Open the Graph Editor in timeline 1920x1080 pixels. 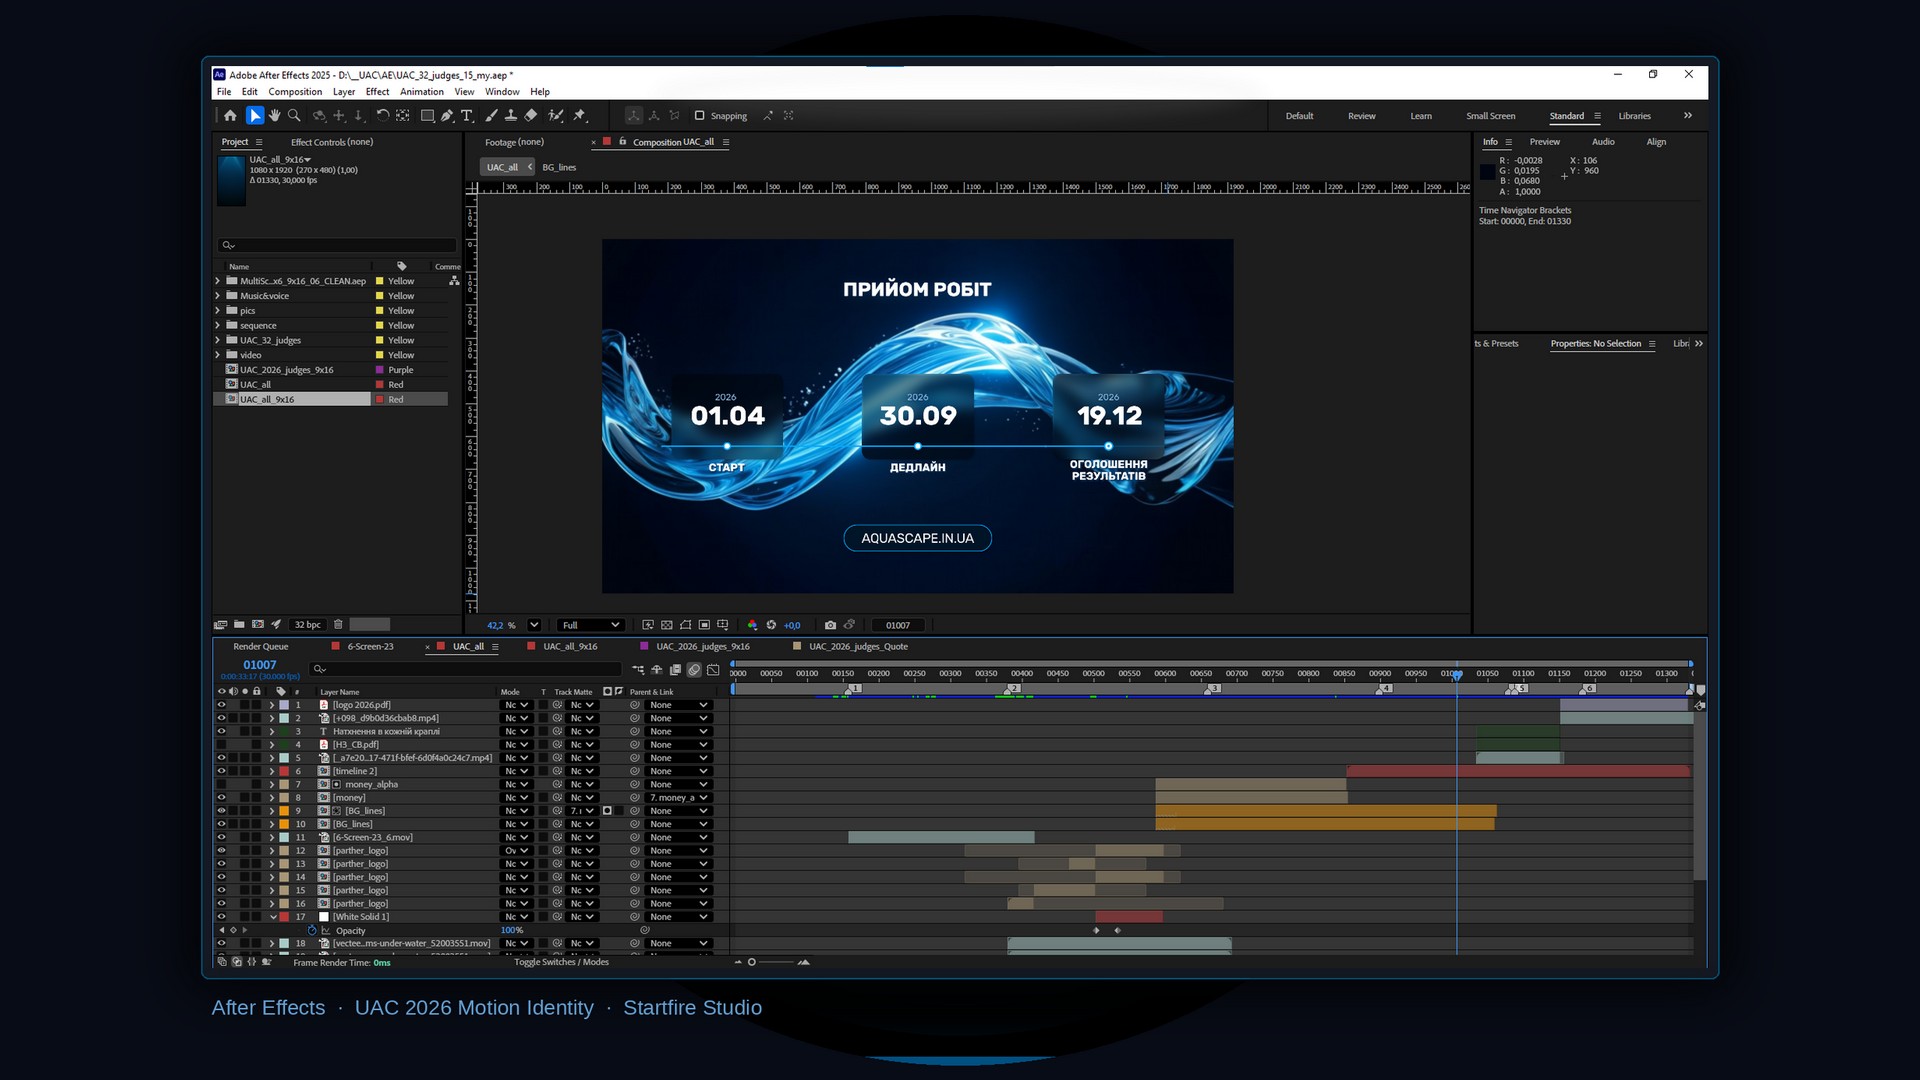point(713,670)
